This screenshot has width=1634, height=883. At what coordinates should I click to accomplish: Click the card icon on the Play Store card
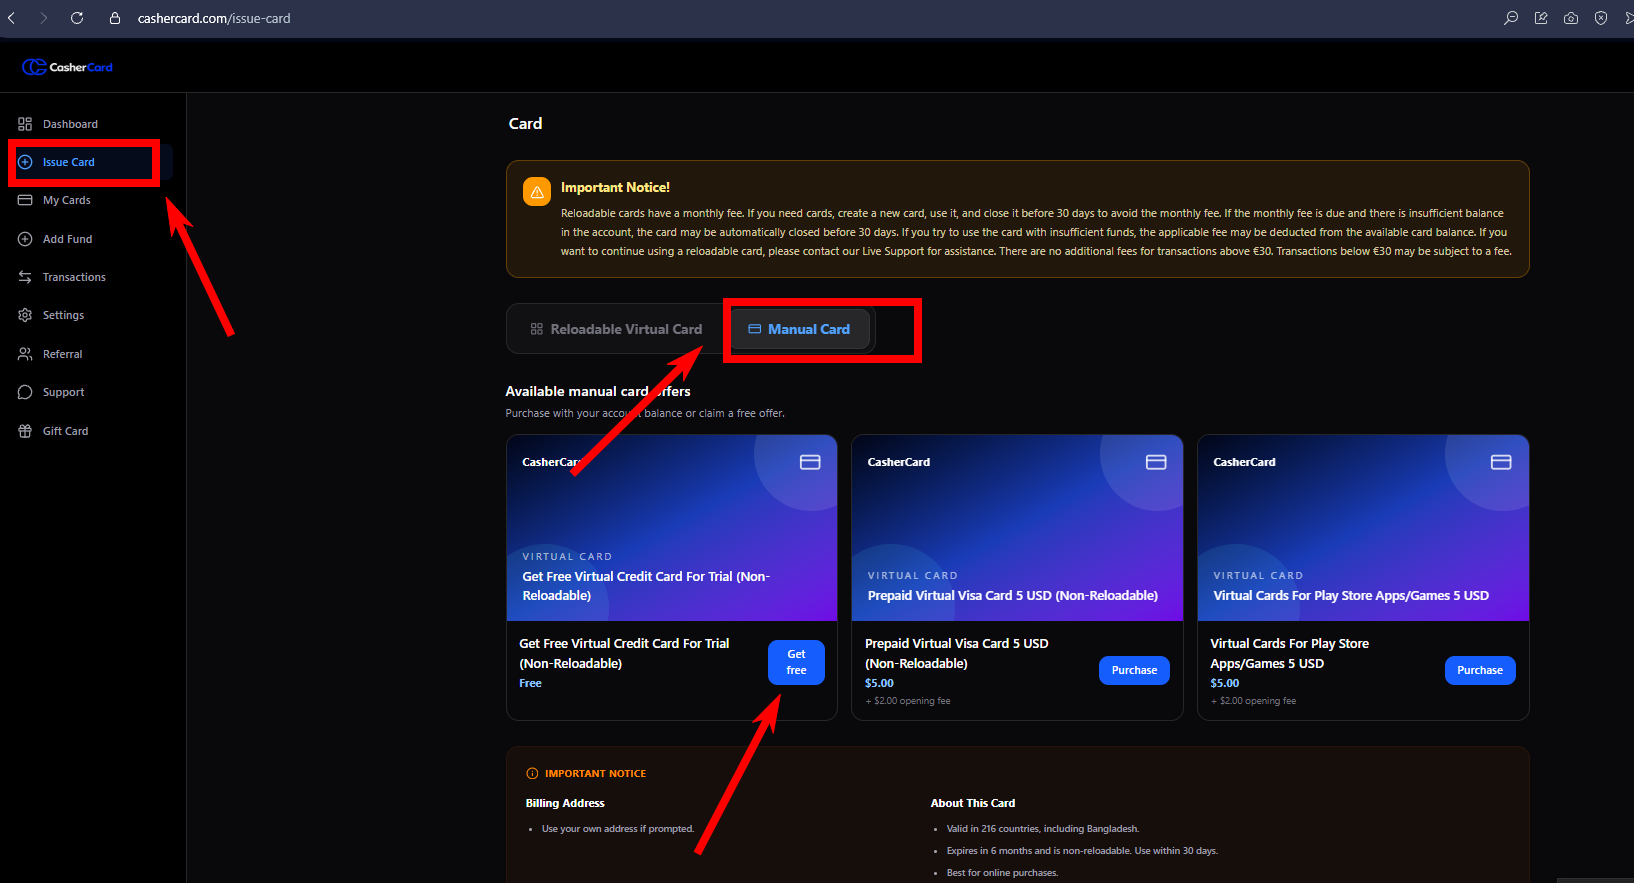pos(1501,462)
